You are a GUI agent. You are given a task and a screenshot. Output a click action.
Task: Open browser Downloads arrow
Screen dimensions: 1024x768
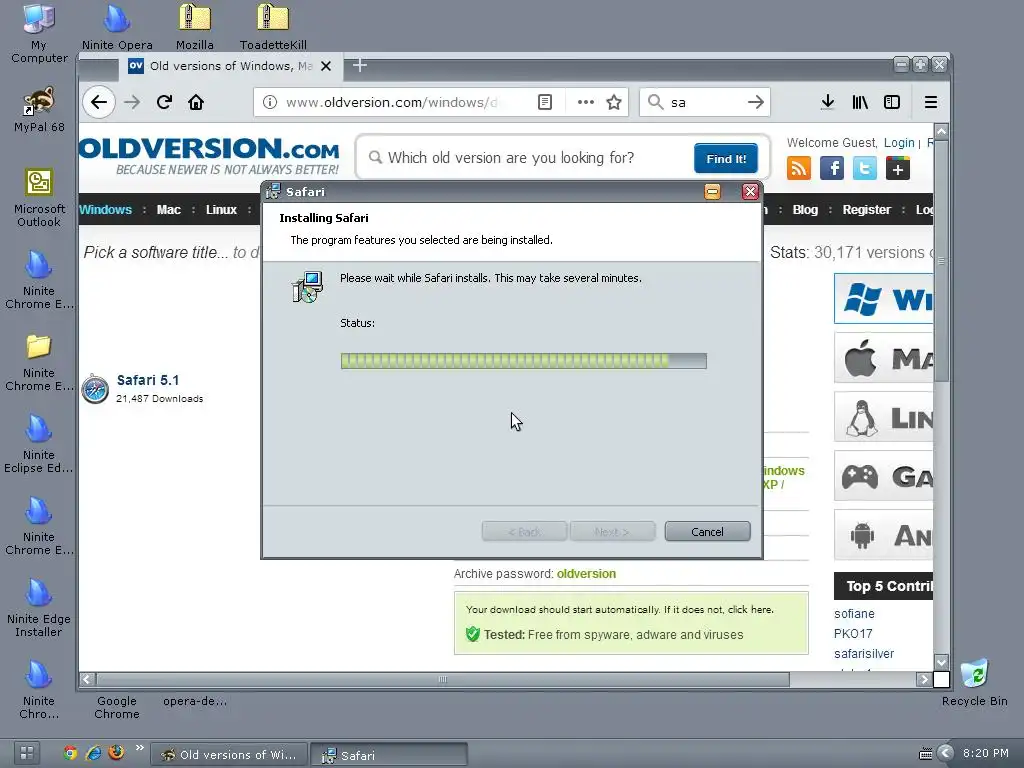click(x=827, y=102)
